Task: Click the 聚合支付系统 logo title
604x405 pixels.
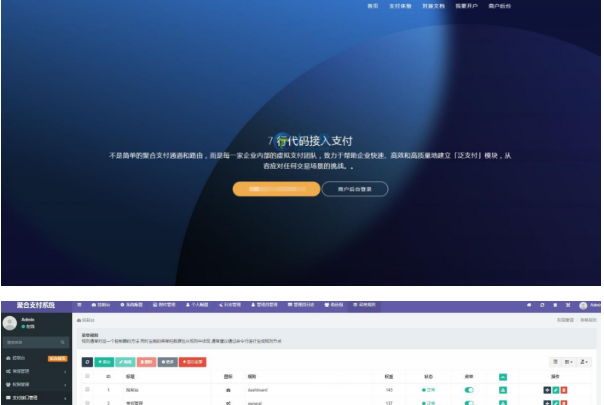Action: (x=36, y=305)
